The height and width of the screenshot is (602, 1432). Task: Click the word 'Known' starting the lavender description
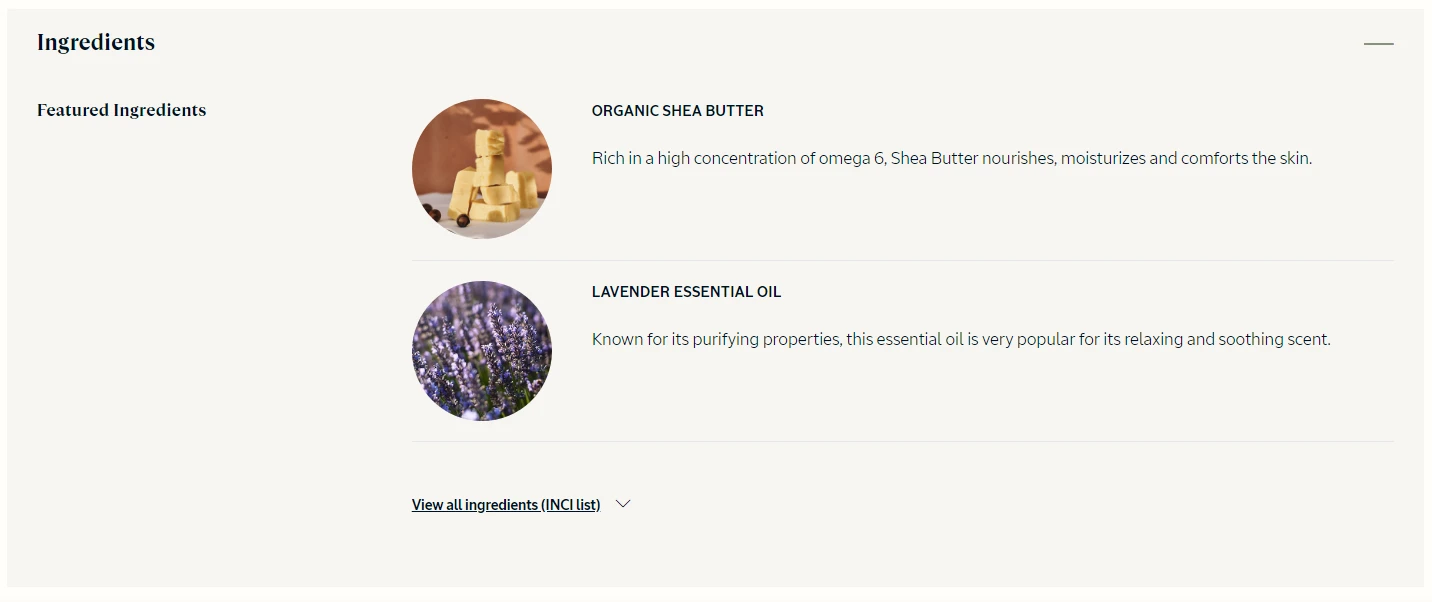coord(617,339)
